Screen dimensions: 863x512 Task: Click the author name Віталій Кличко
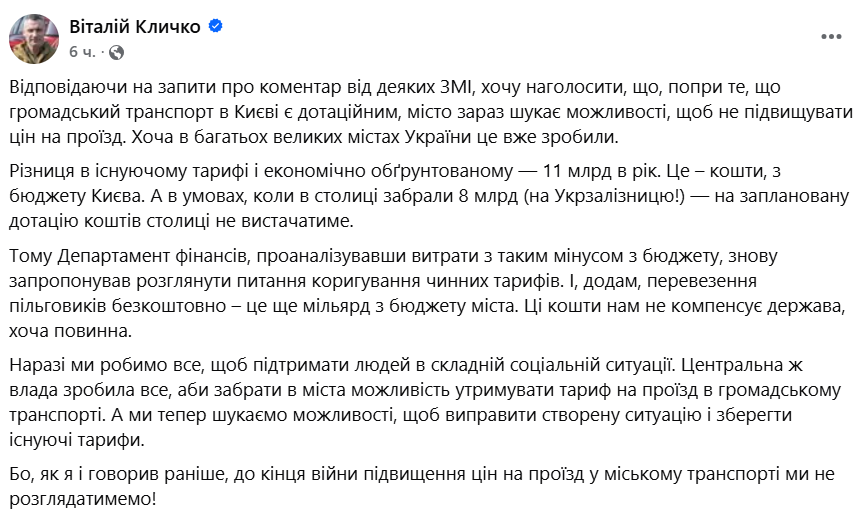[134, 27]
